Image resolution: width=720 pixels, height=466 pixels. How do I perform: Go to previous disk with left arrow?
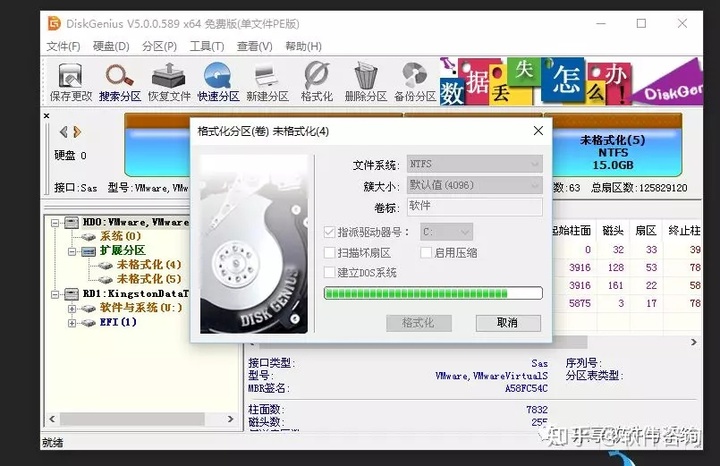pos(63,132)
